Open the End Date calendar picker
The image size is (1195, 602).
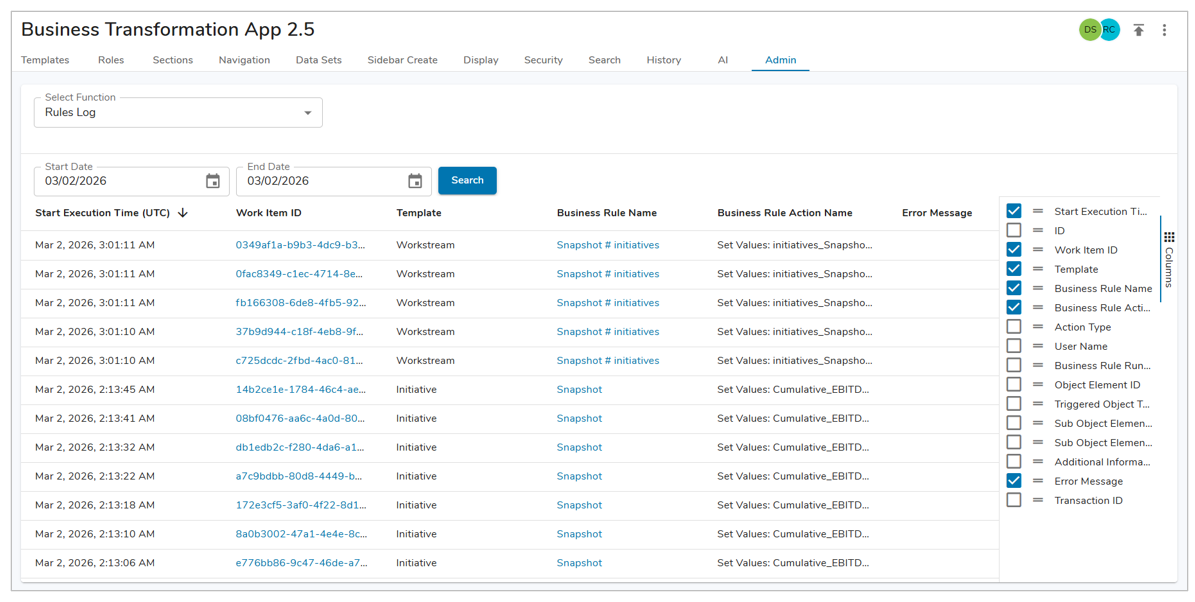[415, 181]
